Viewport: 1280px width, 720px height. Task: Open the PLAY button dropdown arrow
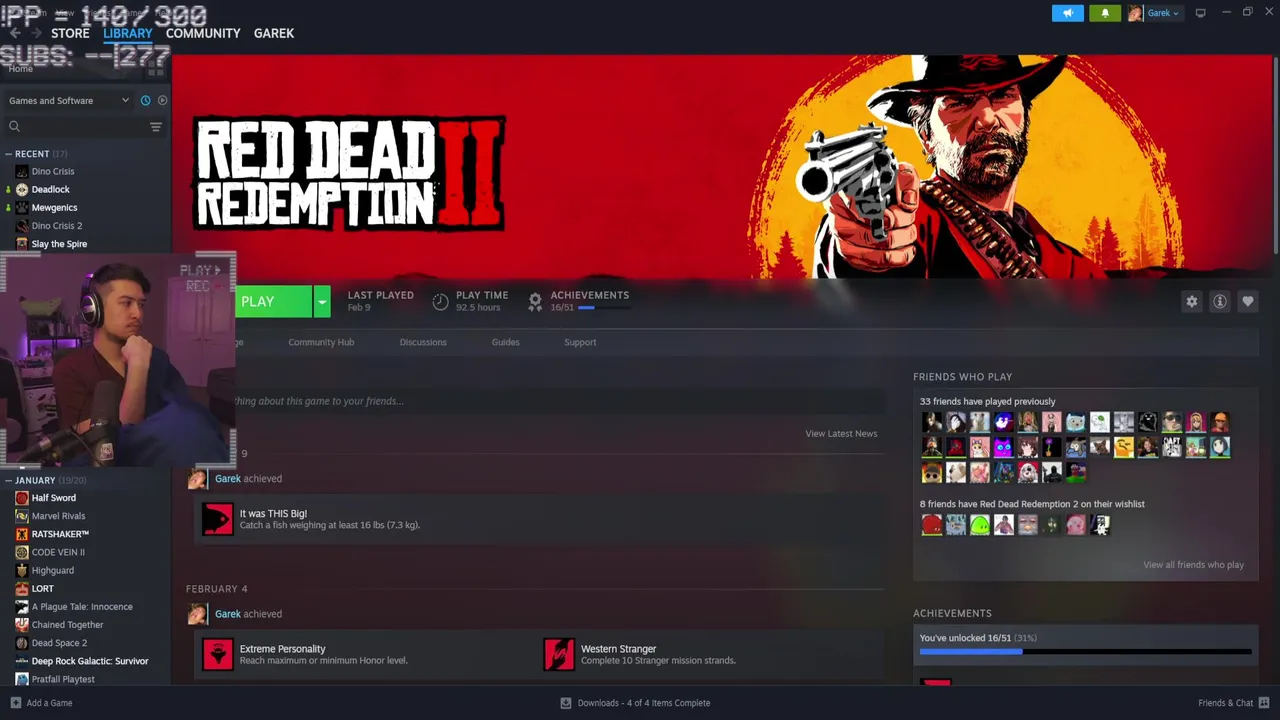coord(322,301)
